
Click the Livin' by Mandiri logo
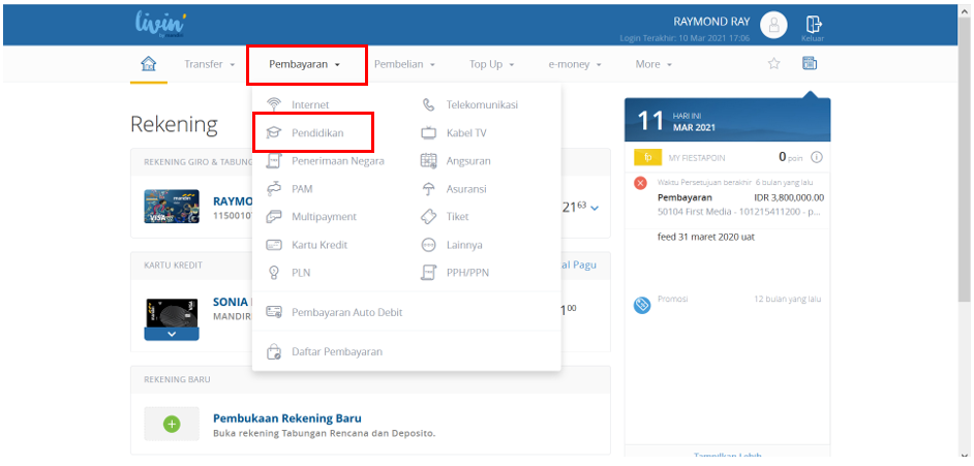pos(160,25)
